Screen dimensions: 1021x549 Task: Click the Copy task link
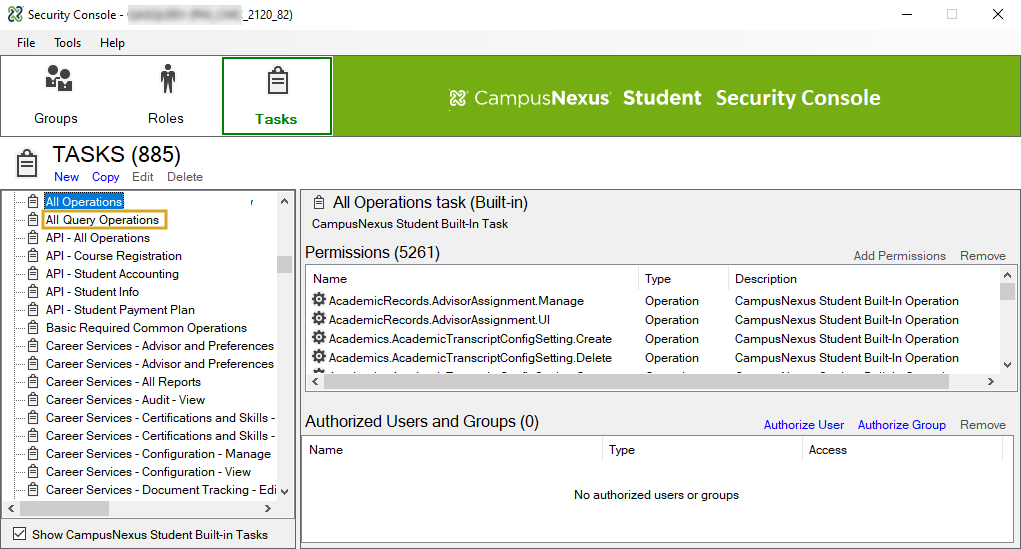click(x=106, y=177)
